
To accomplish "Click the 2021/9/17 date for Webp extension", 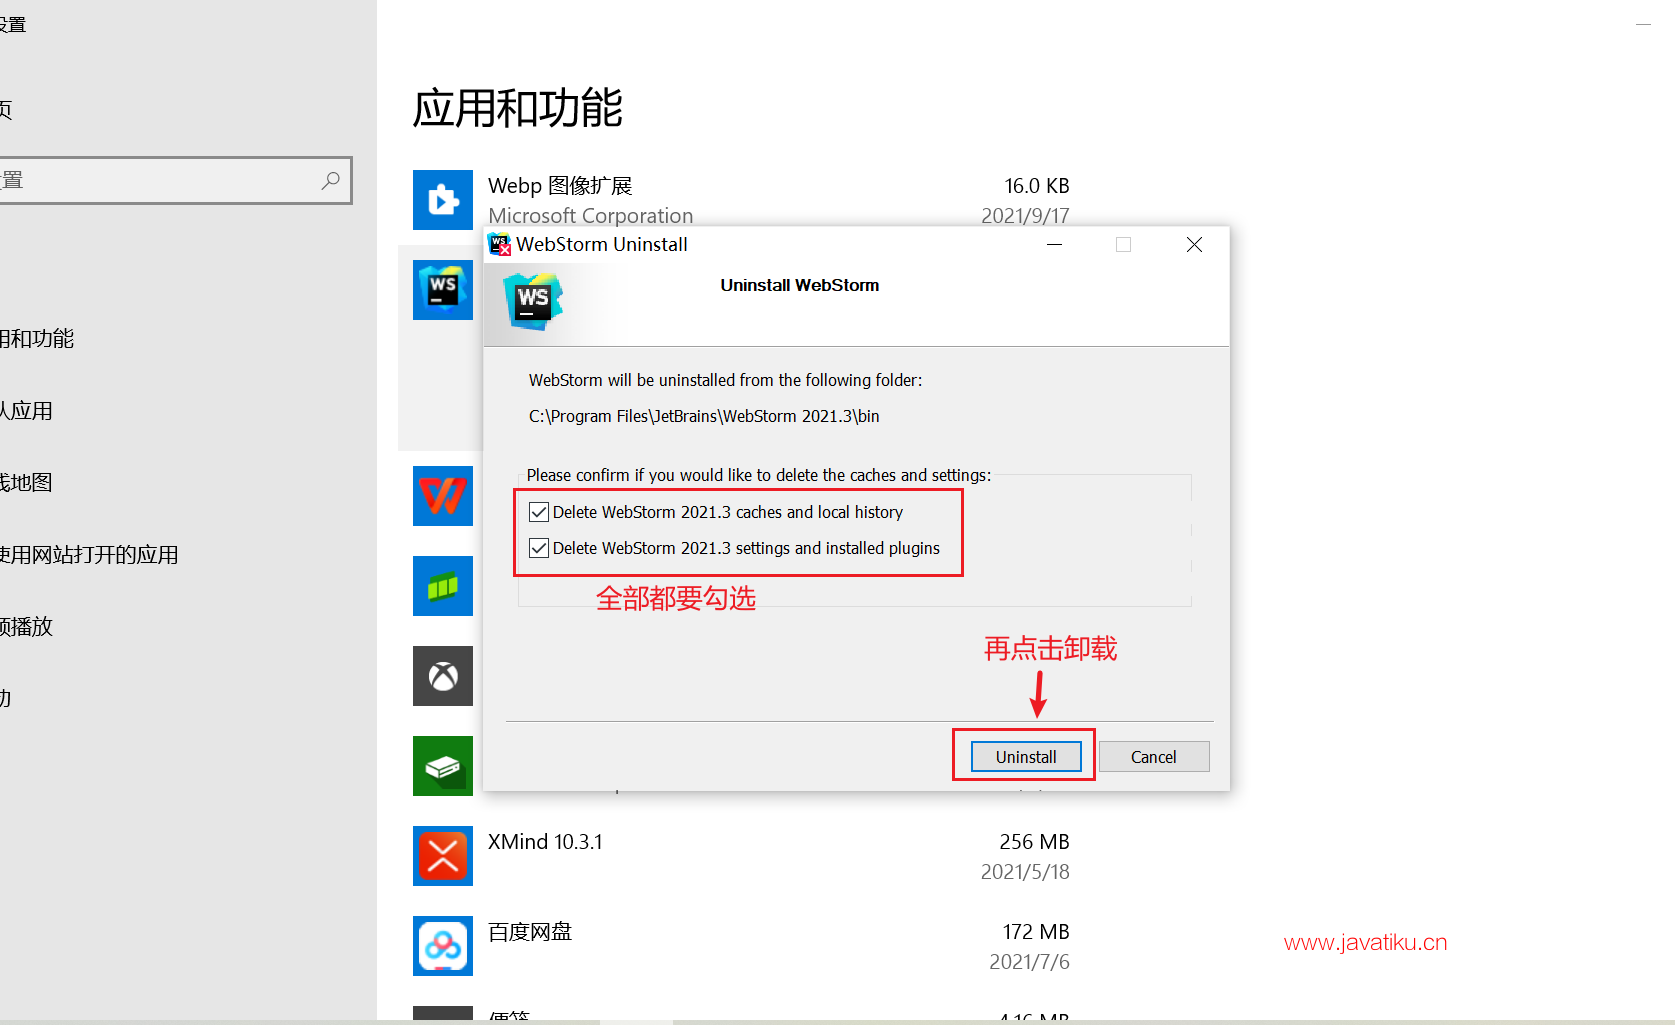I will point(1025,216).
